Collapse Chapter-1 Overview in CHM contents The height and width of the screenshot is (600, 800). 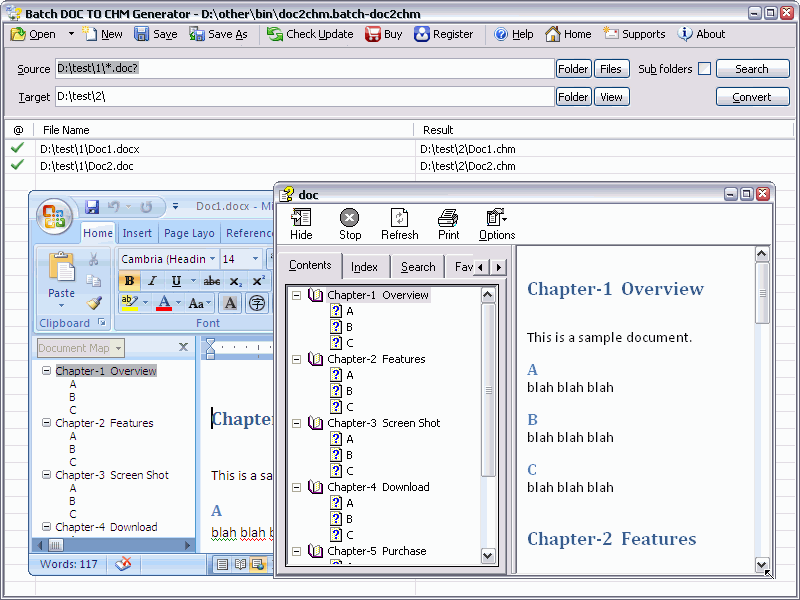tap(296, 295)
